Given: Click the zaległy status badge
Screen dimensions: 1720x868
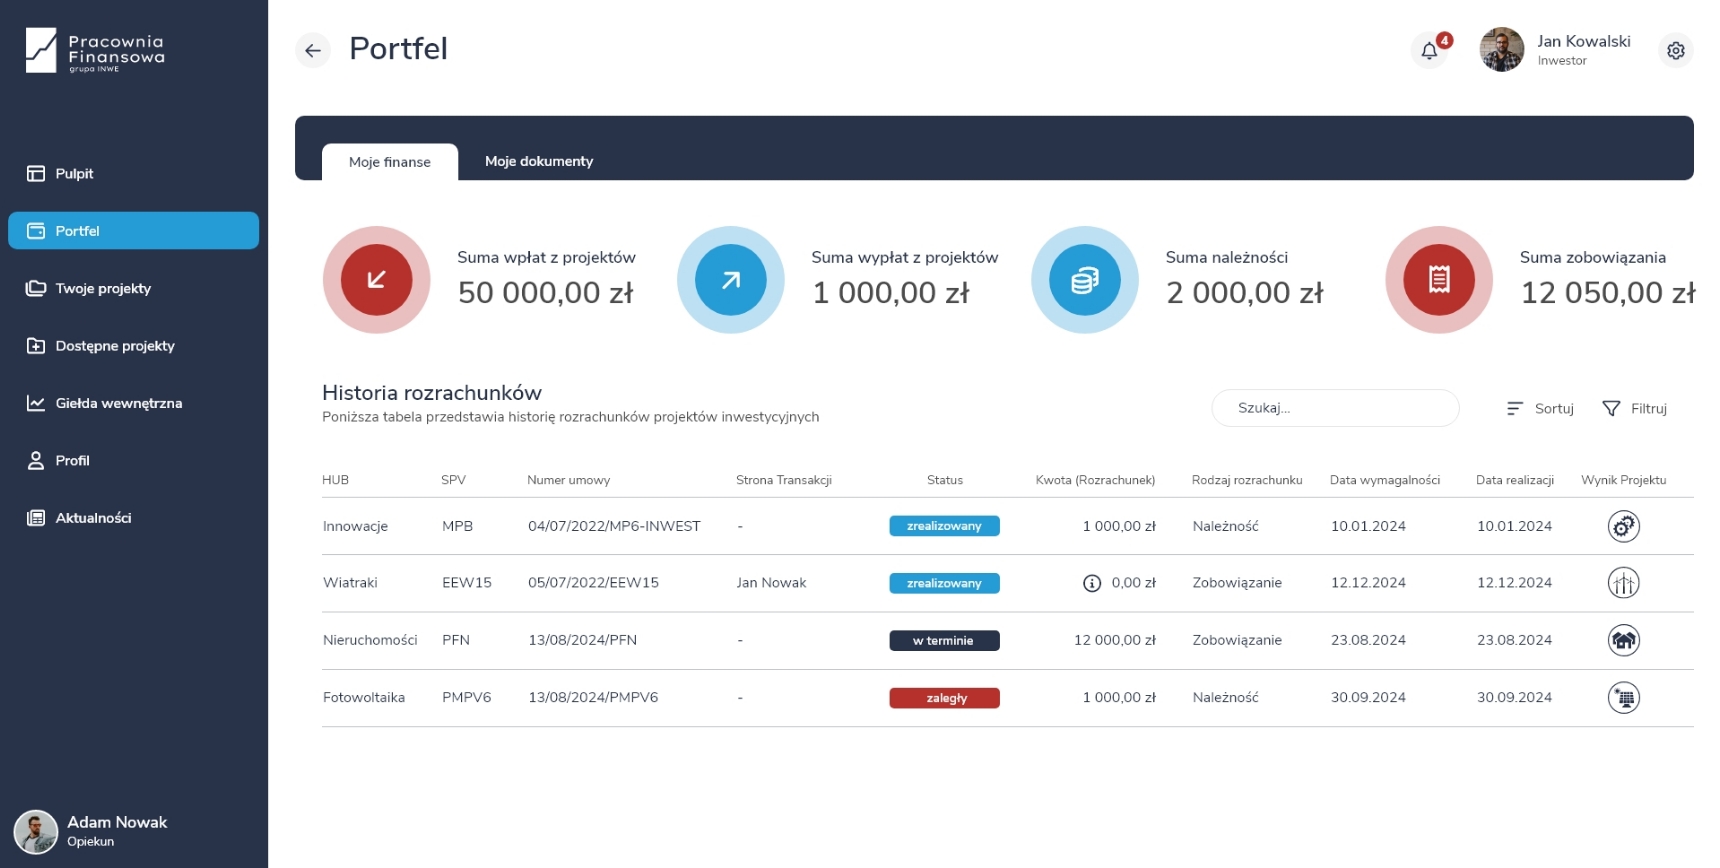Looking at the screenshot, I should point(944,698).
